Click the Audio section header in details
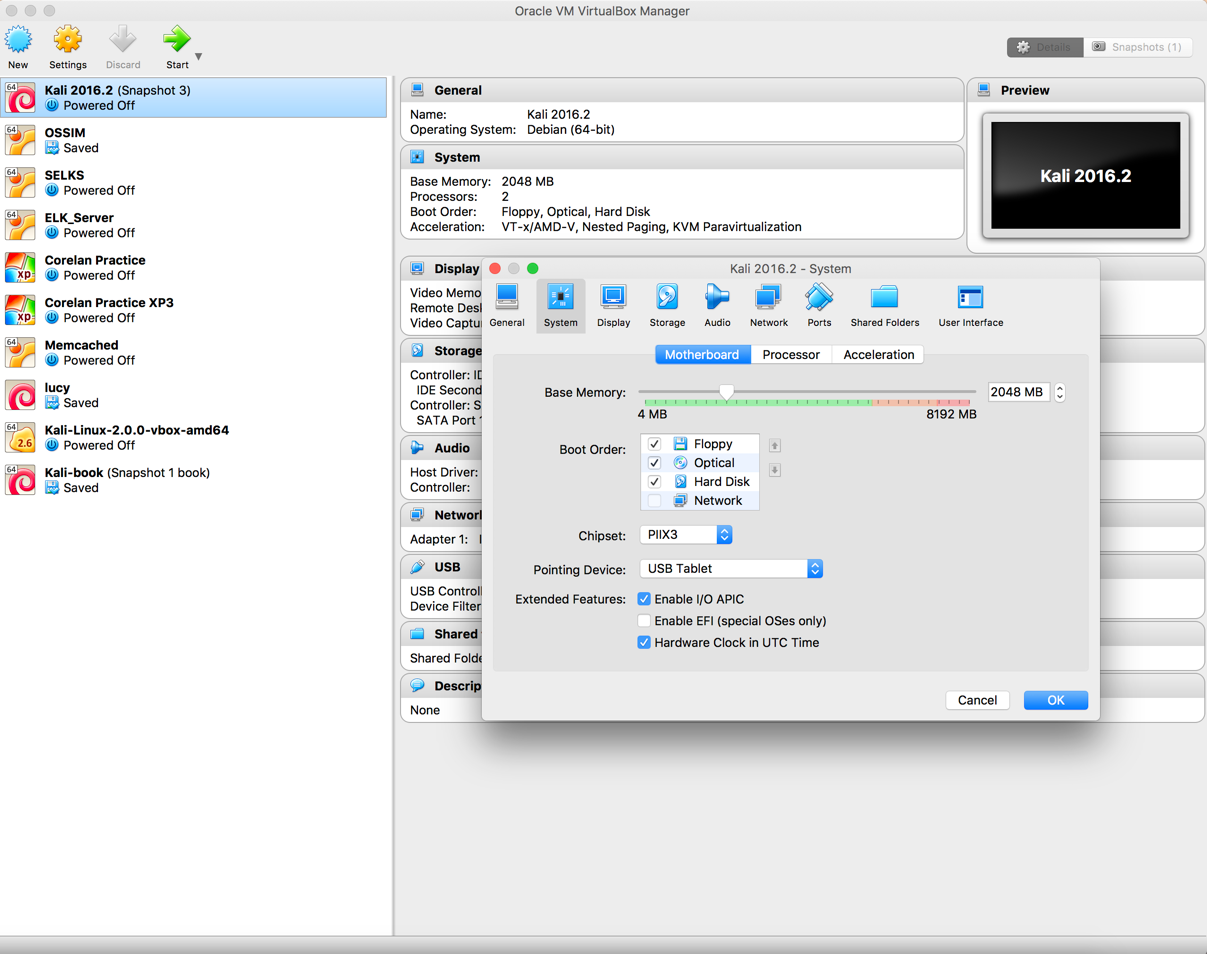The width and height of the screenshot is (1207, 954). click(x=442, y=448)
